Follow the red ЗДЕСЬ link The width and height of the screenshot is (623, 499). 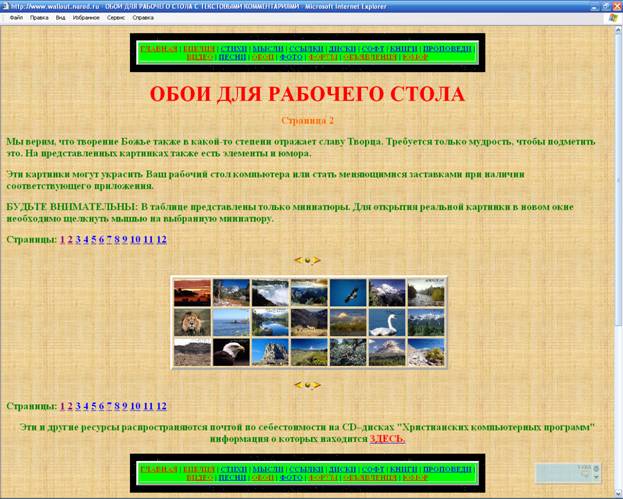pos(387,439)
